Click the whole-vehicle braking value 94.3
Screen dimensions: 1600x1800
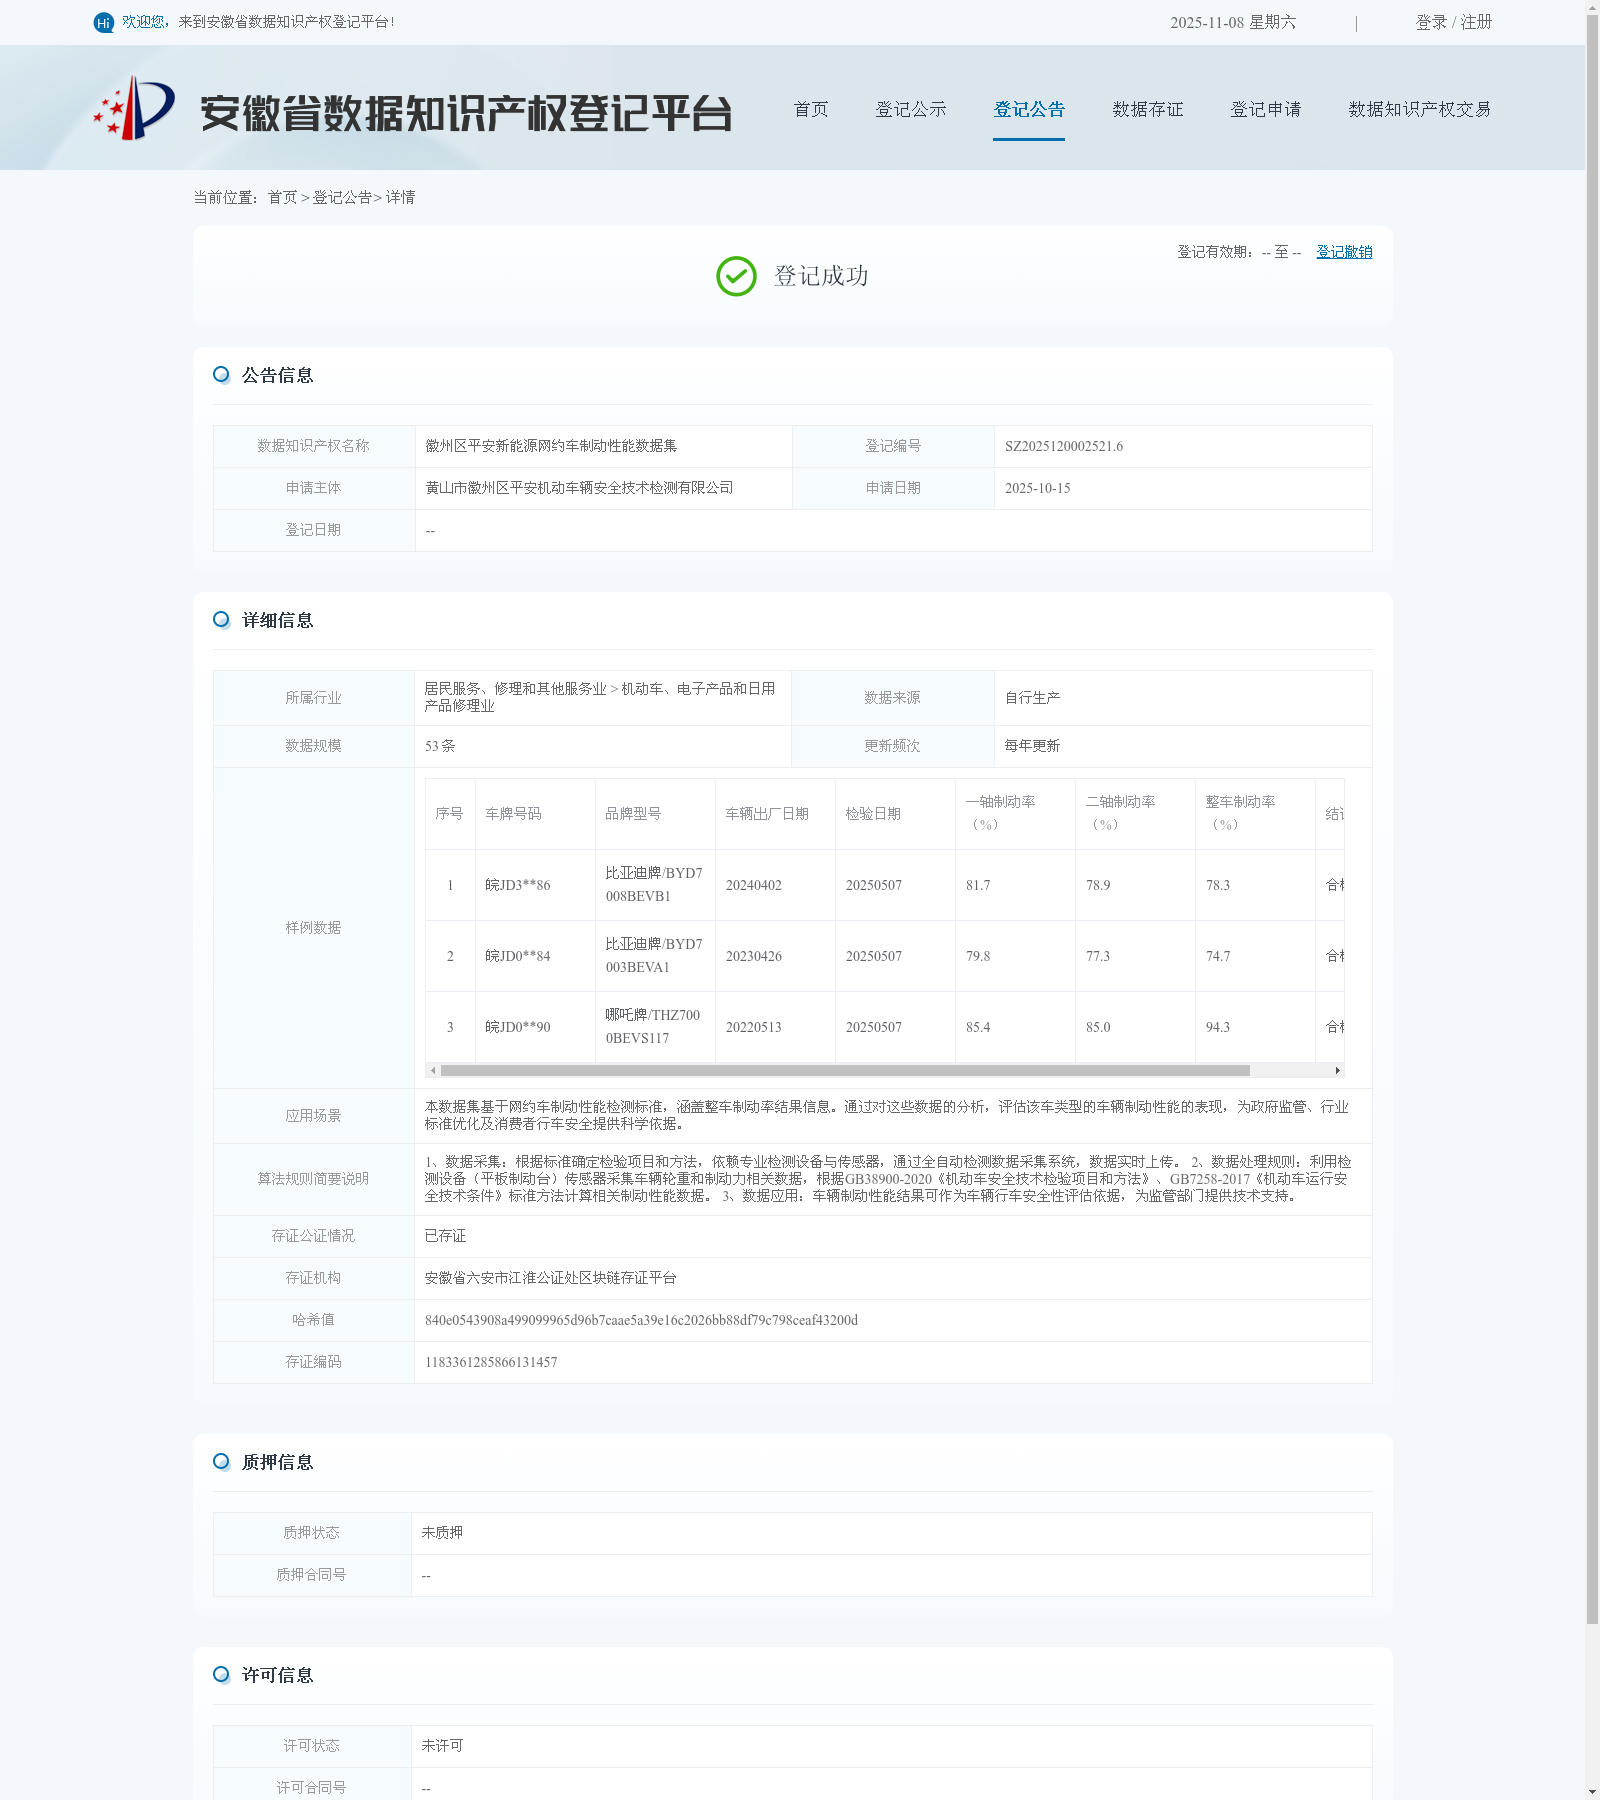(1218, 1028)
